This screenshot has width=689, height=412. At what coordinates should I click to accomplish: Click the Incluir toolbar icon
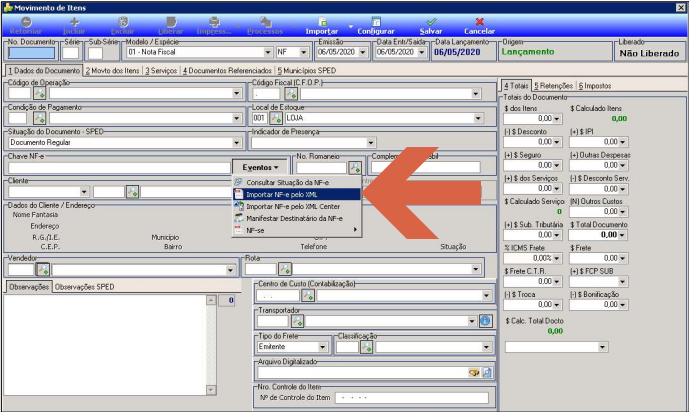coord(74,22)
